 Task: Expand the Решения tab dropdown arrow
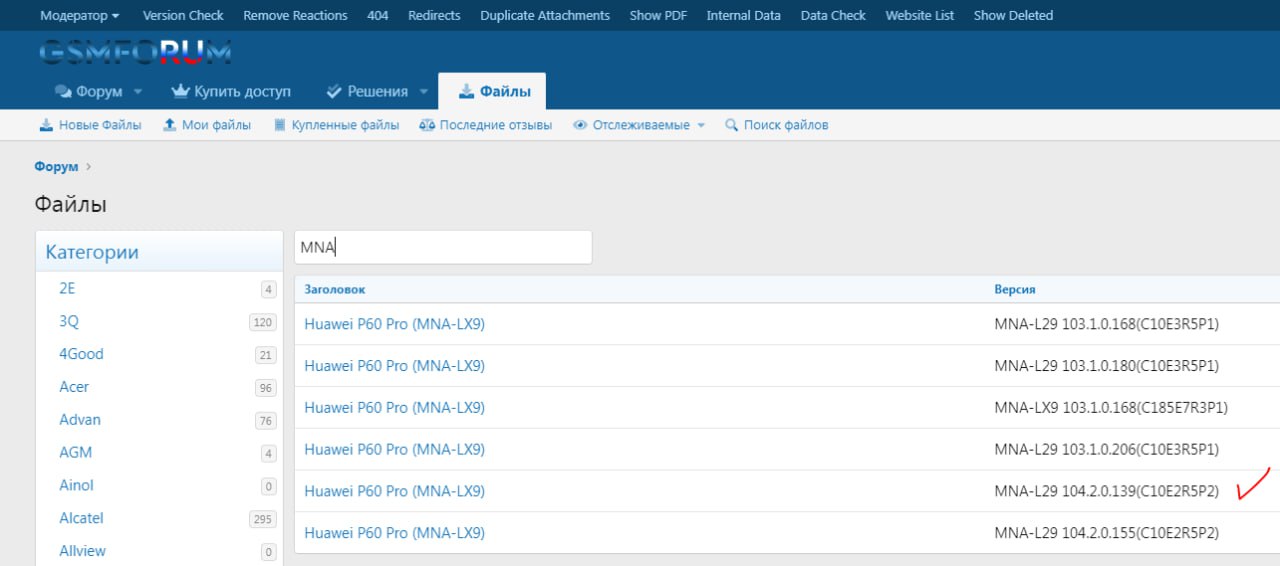423,92
